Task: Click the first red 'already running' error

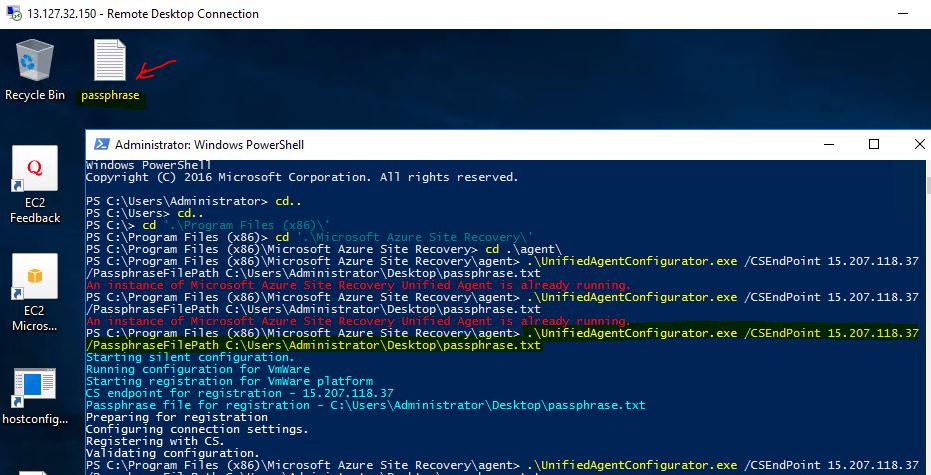Action: [357, 285]
